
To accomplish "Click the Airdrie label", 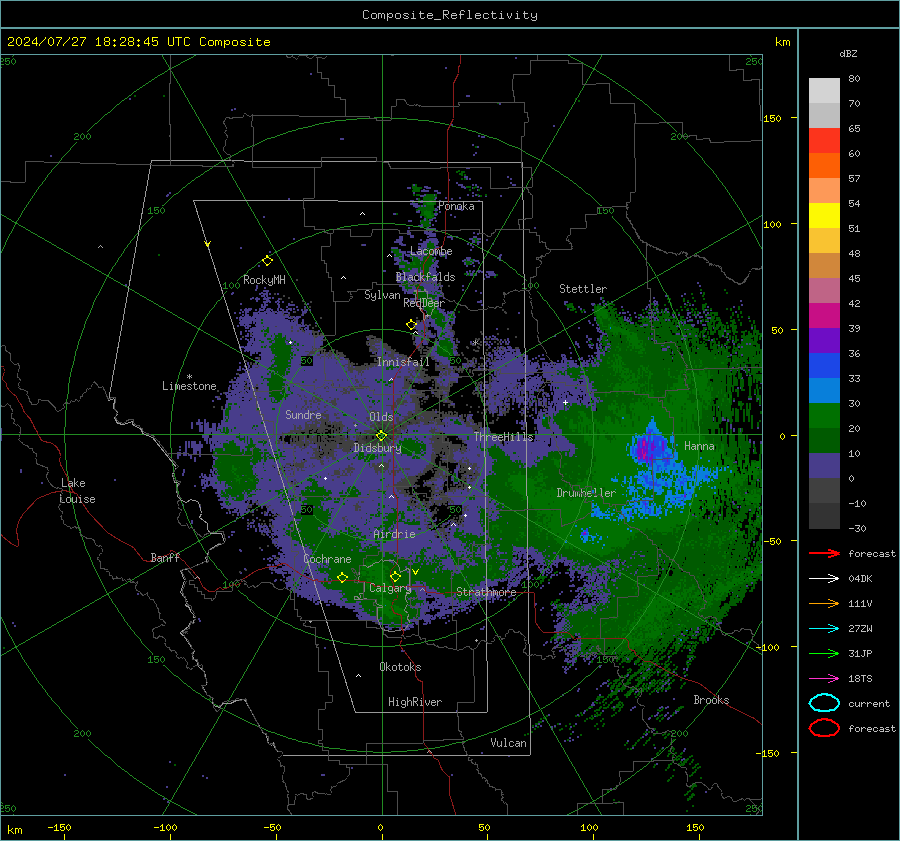I will [x=394, y=534].
